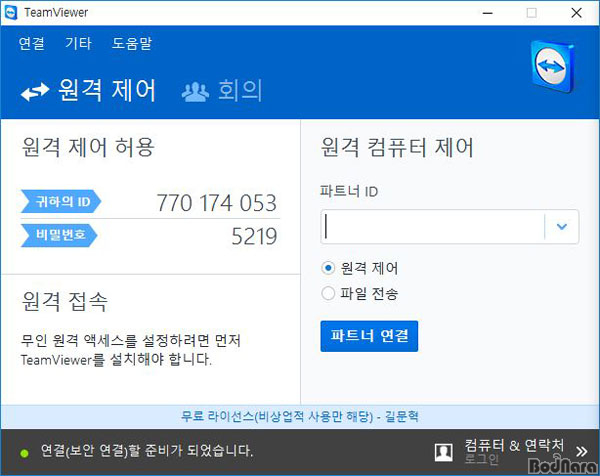The image size is (600, 476).
Task: Click the green connection status indicator
Action: (24, 453)
